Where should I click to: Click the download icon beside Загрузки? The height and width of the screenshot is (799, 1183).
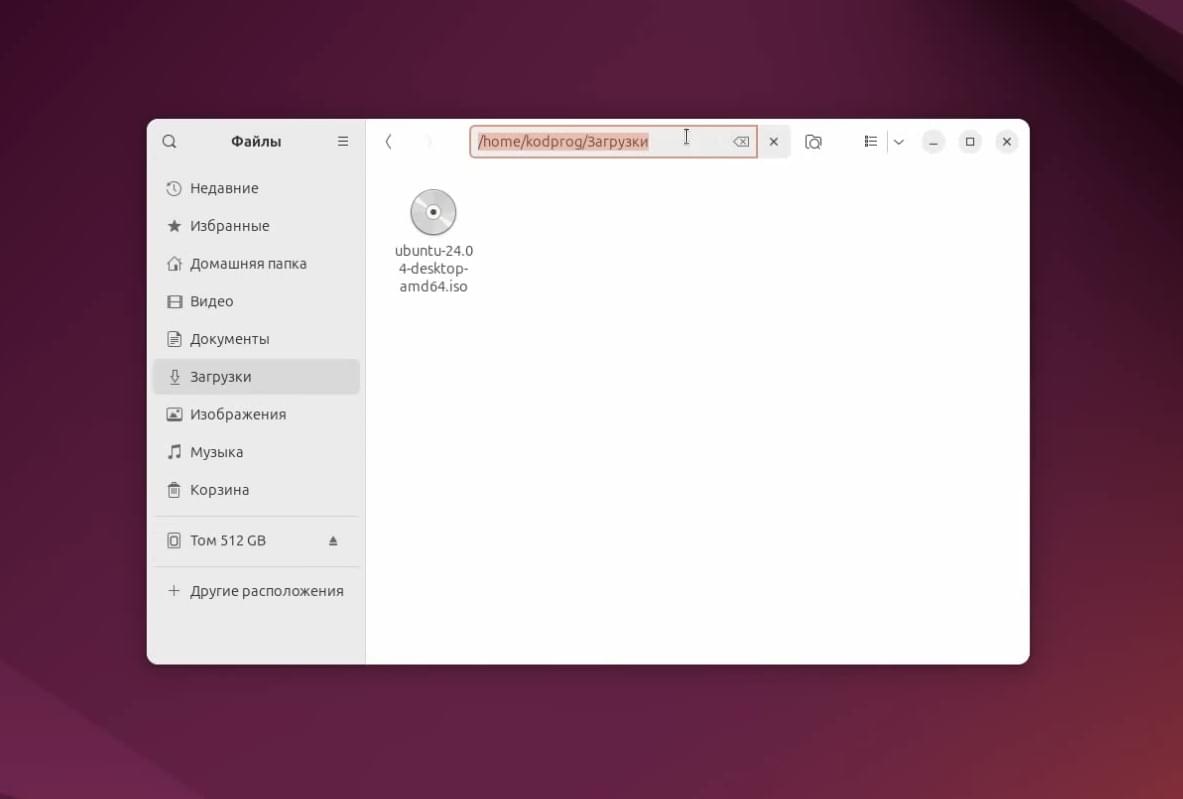point(174,376)
